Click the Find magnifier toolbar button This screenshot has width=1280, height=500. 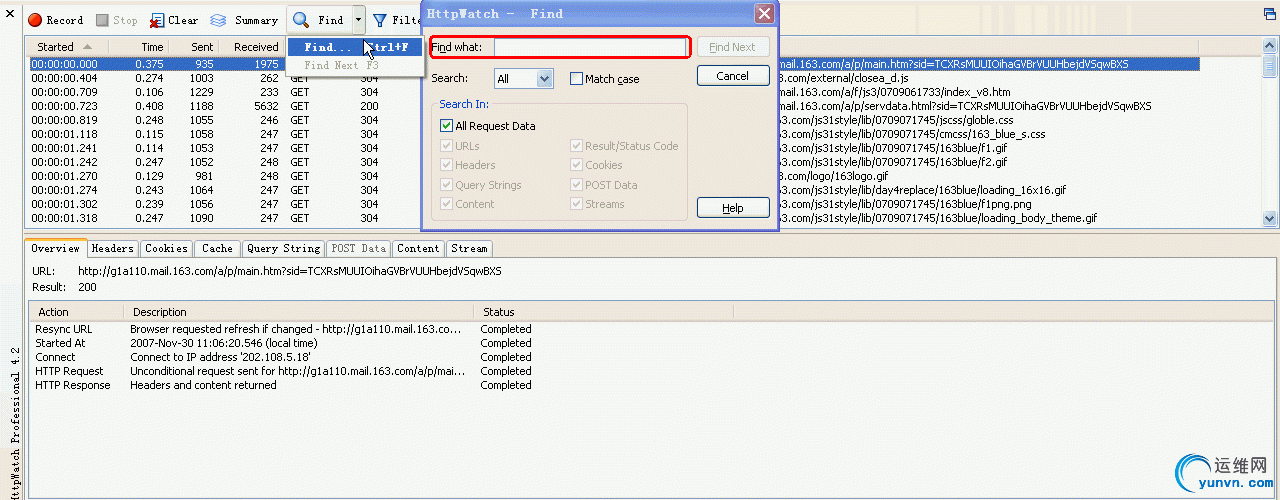tap(319, 20)
